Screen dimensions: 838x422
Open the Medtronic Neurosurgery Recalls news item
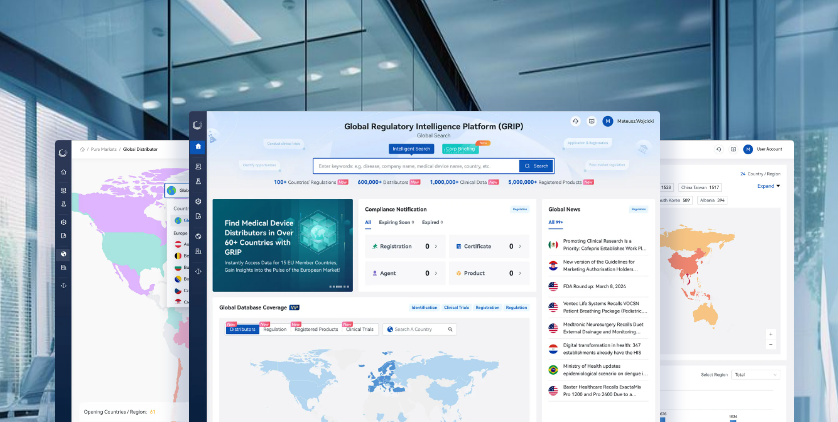pos(599,328)
